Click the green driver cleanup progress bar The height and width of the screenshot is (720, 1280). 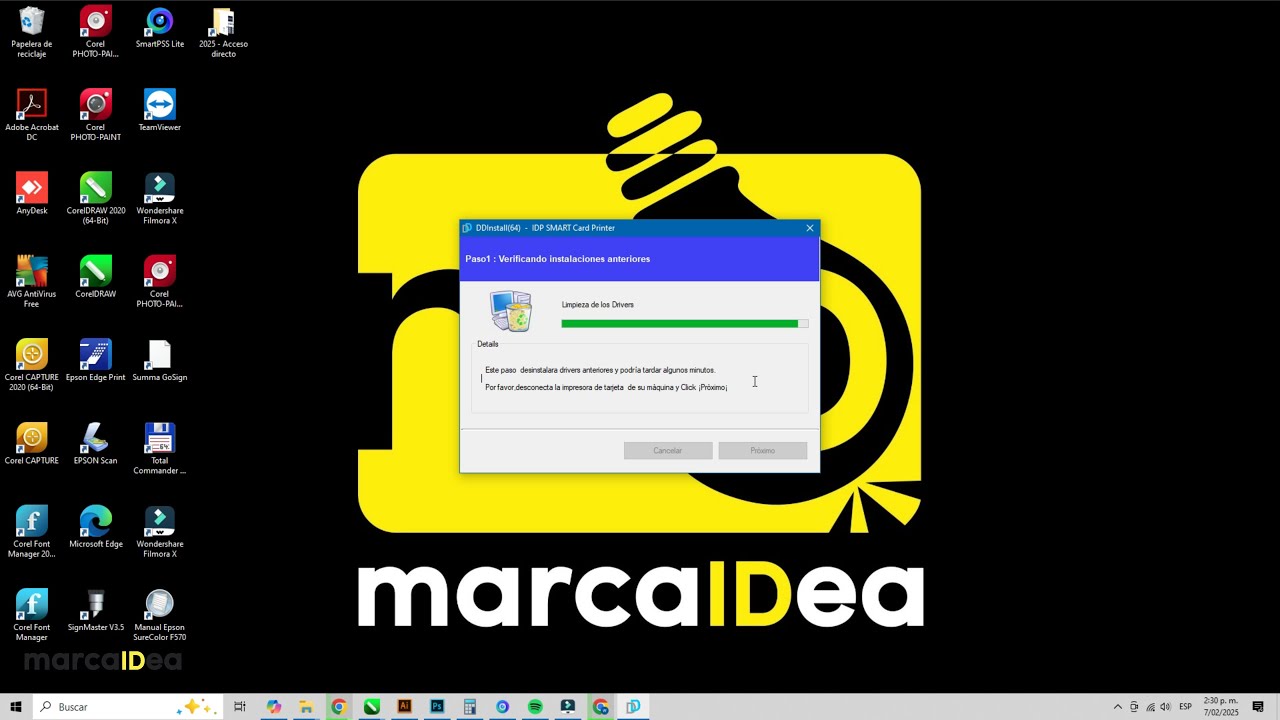point(685,324)
